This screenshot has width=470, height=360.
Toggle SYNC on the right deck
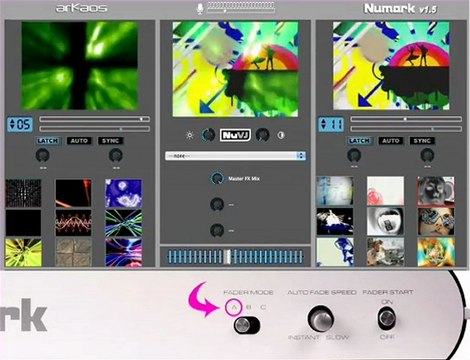point(422,141)
